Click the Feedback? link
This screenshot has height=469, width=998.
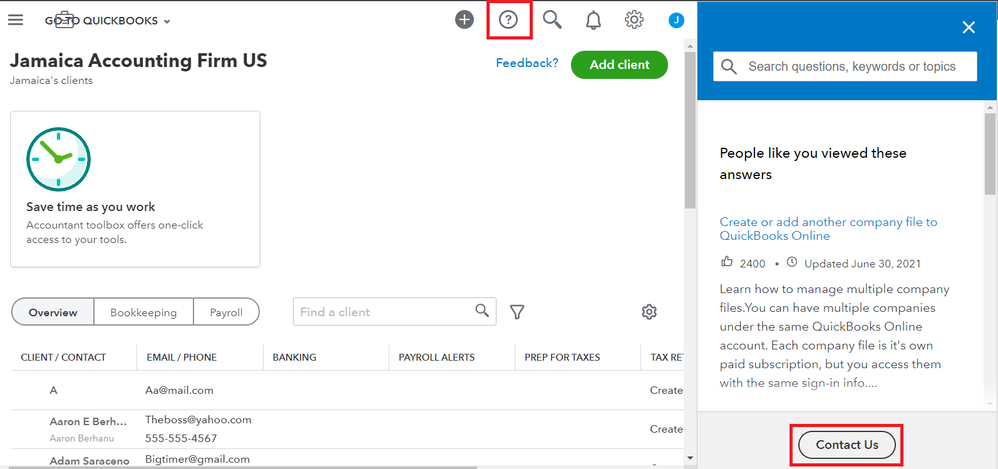tap(527, 63)
